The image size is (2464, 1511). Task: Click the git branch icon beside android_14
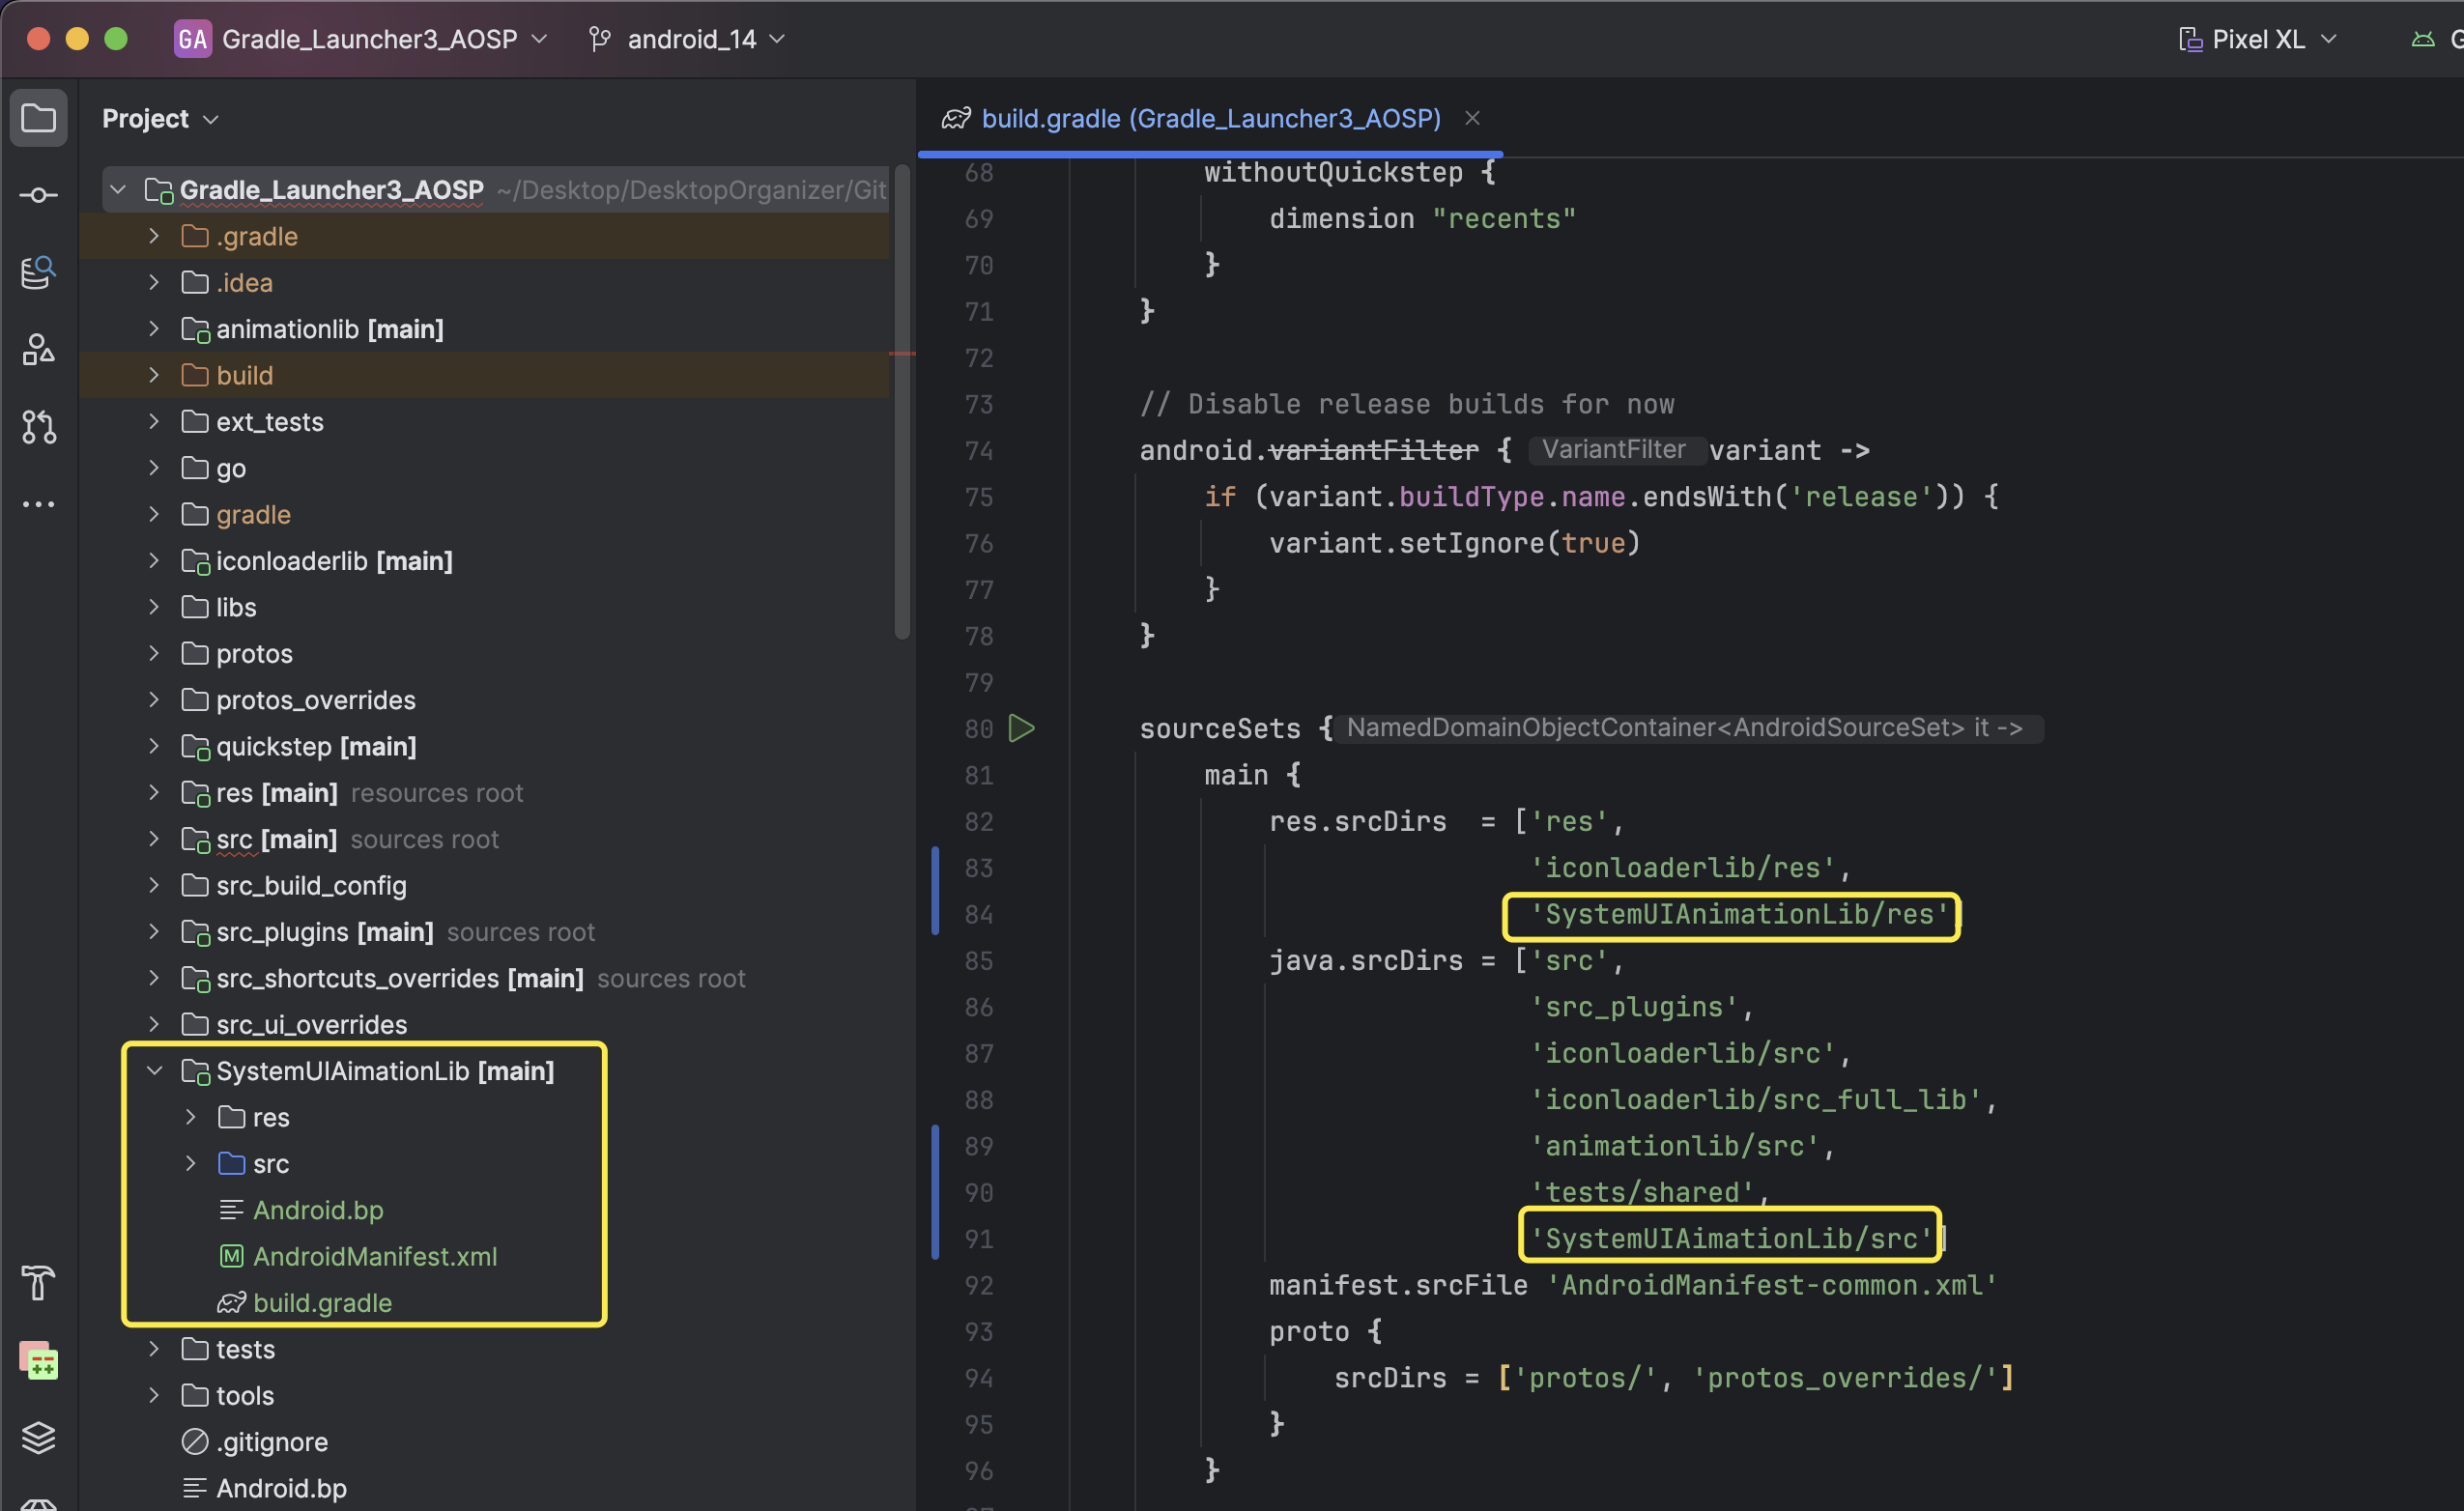(x=600, y=39)
